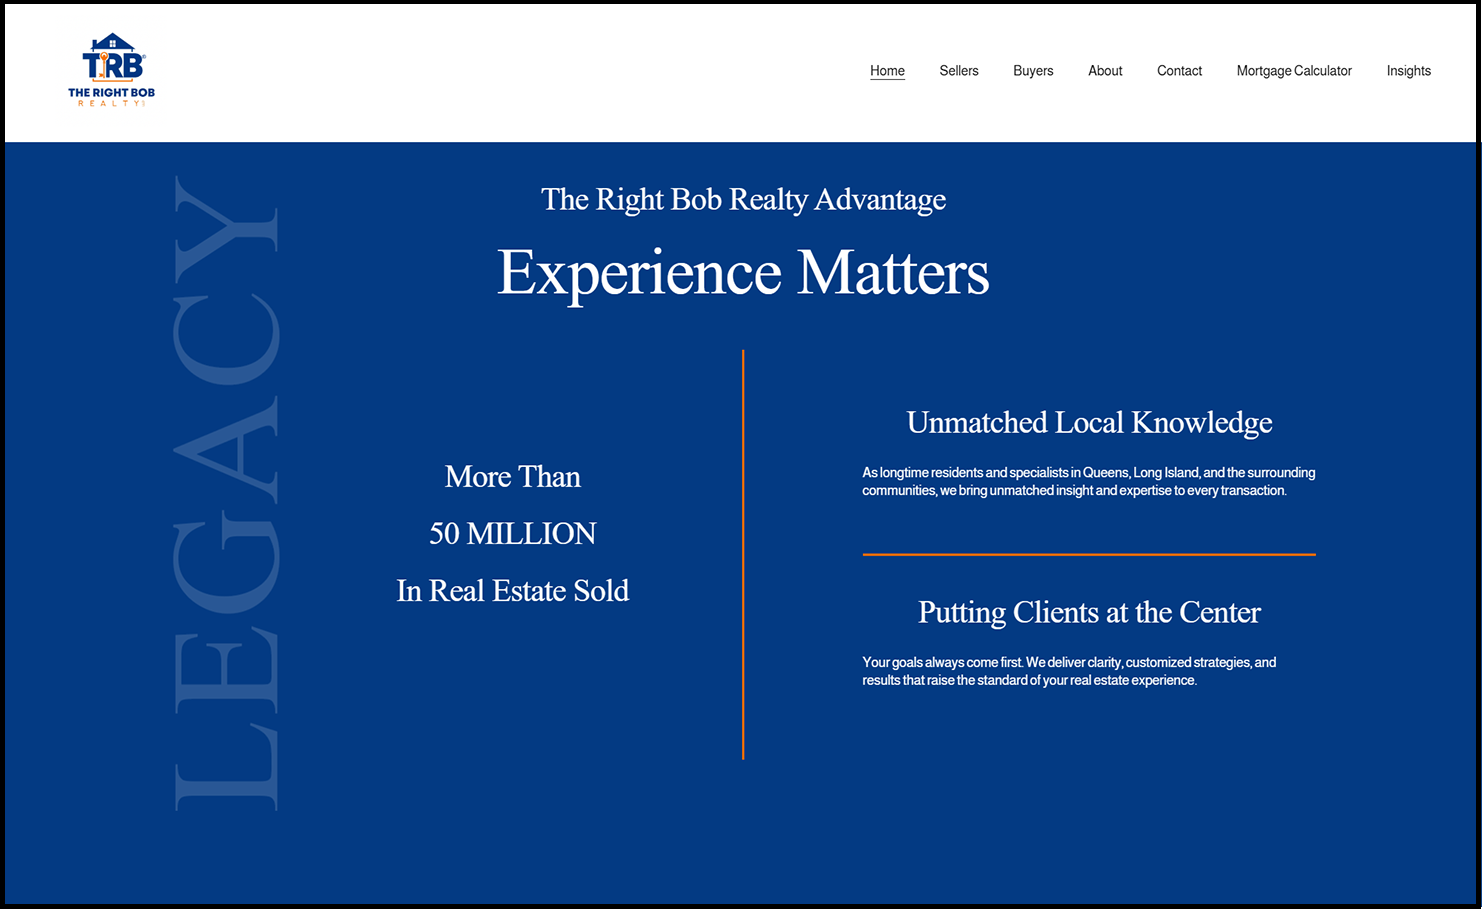Click the 'Experience Matters' heading
Screen dimensions: 1482x910
[743, 273]
